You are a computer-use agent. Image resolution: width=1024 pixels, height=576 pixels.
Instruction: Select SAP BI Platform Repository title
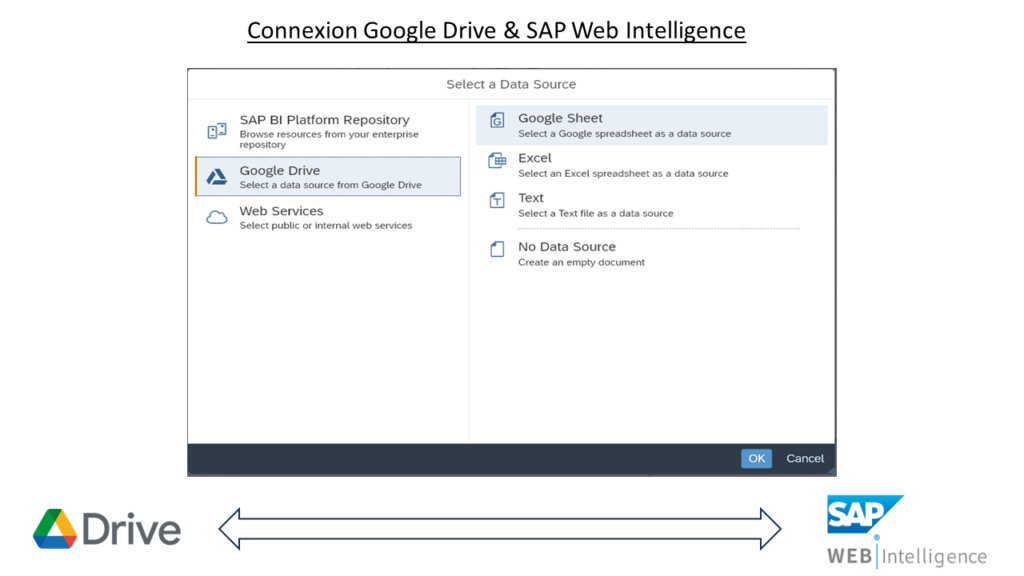coord(325,120)
